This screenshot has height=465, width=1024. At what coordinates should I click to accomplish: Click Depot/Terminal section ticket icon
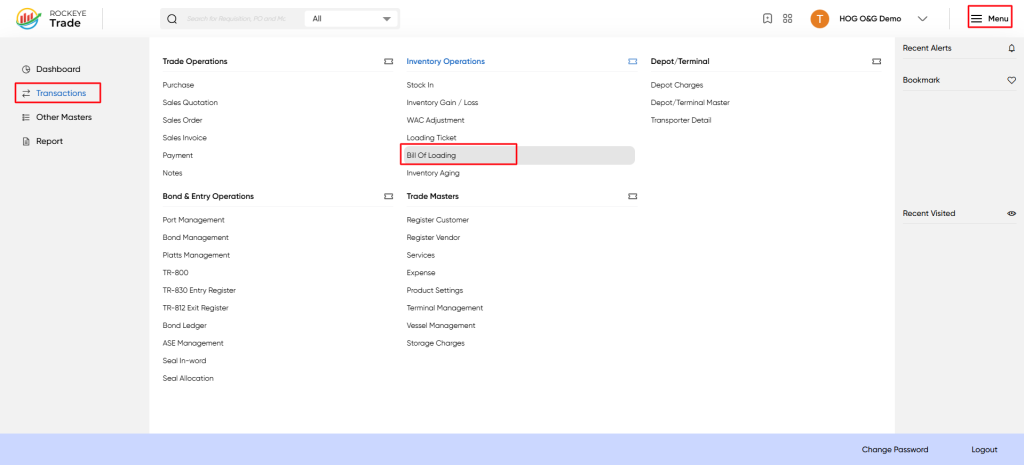tap(876, 61)
